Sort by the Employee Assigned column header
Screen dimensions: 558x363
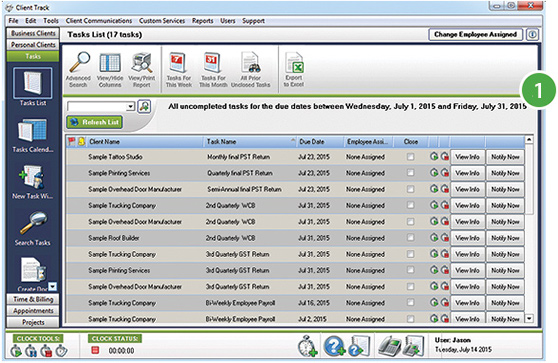pyautogui.click(x=368, y=142)
